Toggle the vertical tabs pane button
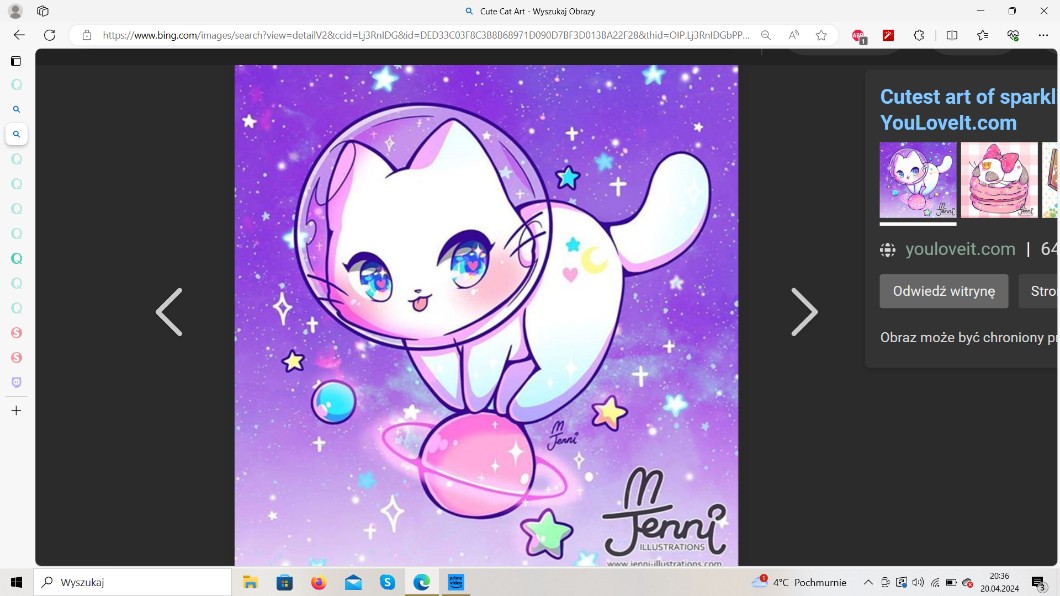Image resolution: width=1060 pixels, height=596 pixels. coord(16,61)
